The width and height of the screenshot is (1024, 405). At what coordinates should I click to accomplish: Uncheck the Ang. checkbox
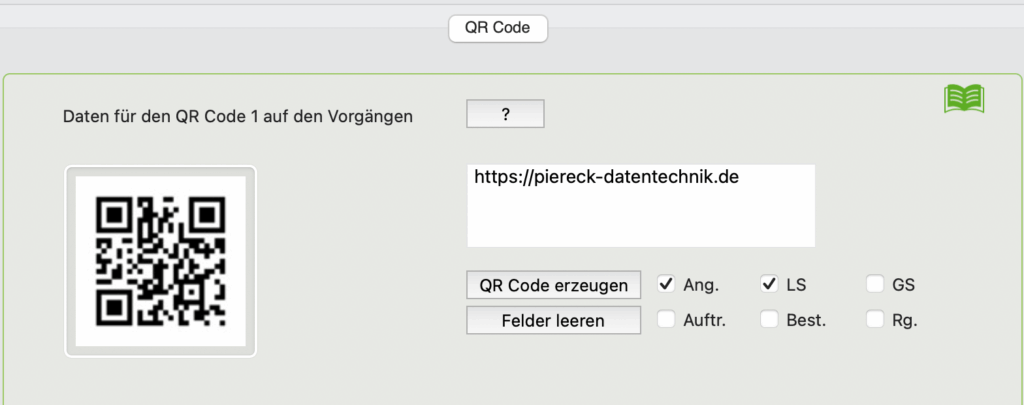(666, 285)
